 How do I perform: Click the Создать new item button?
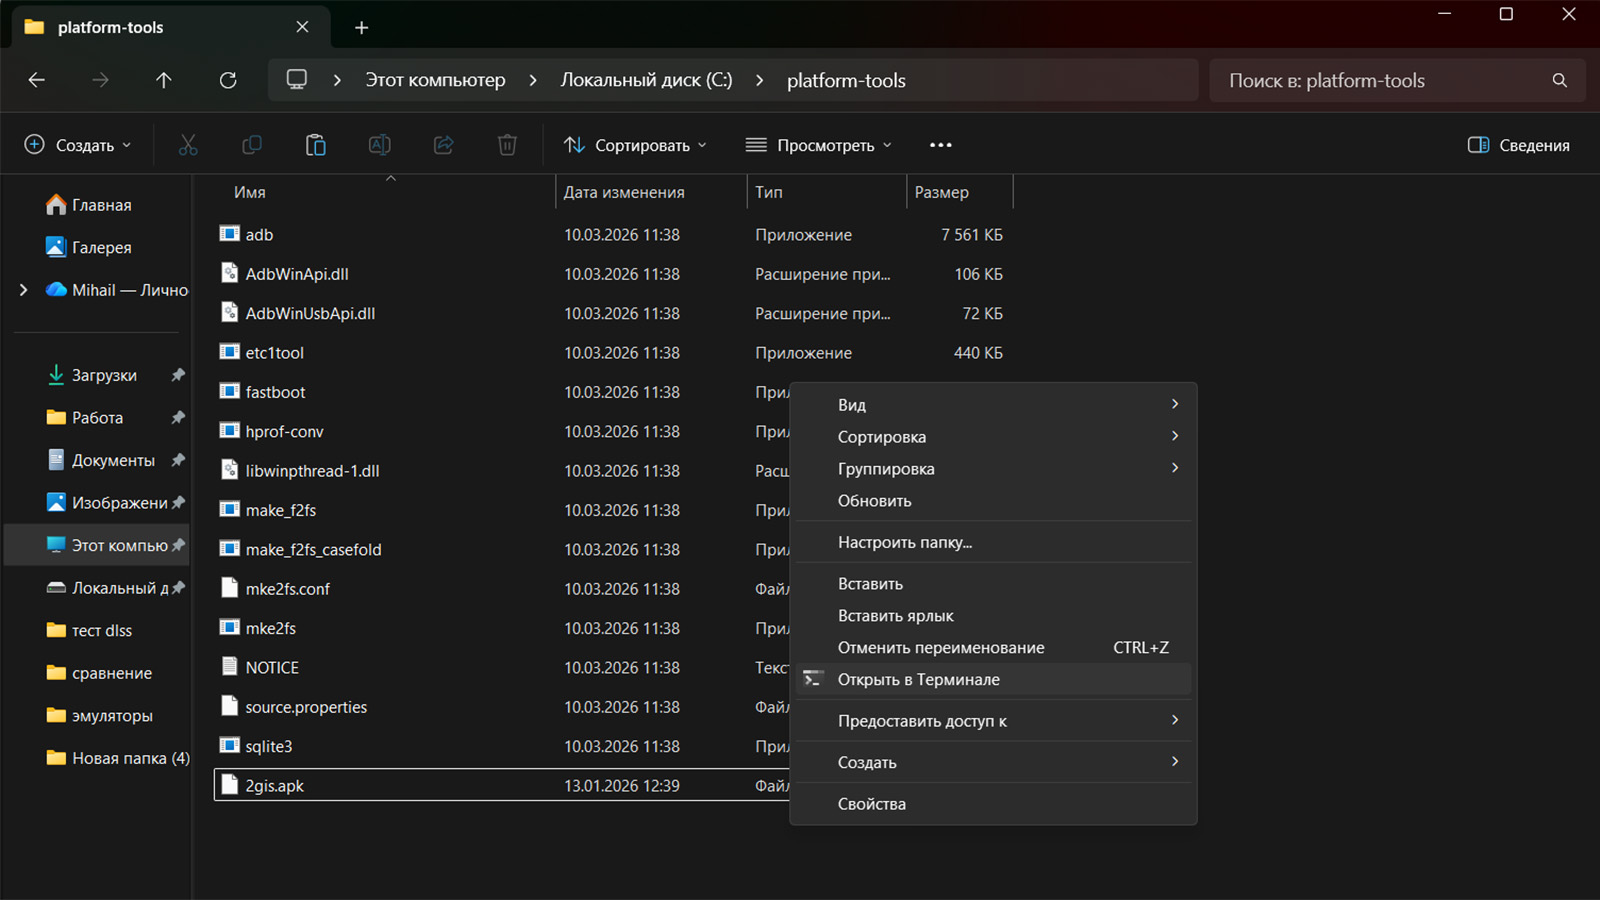(x=78, y=145)
